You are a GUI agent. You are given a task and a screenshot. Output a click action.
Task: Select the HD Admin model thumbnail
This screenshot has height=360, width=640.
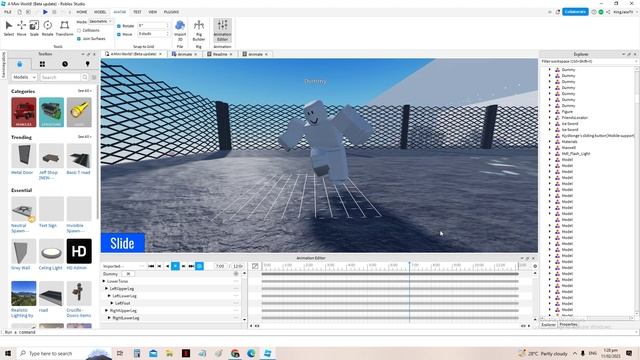click(79, 251)
